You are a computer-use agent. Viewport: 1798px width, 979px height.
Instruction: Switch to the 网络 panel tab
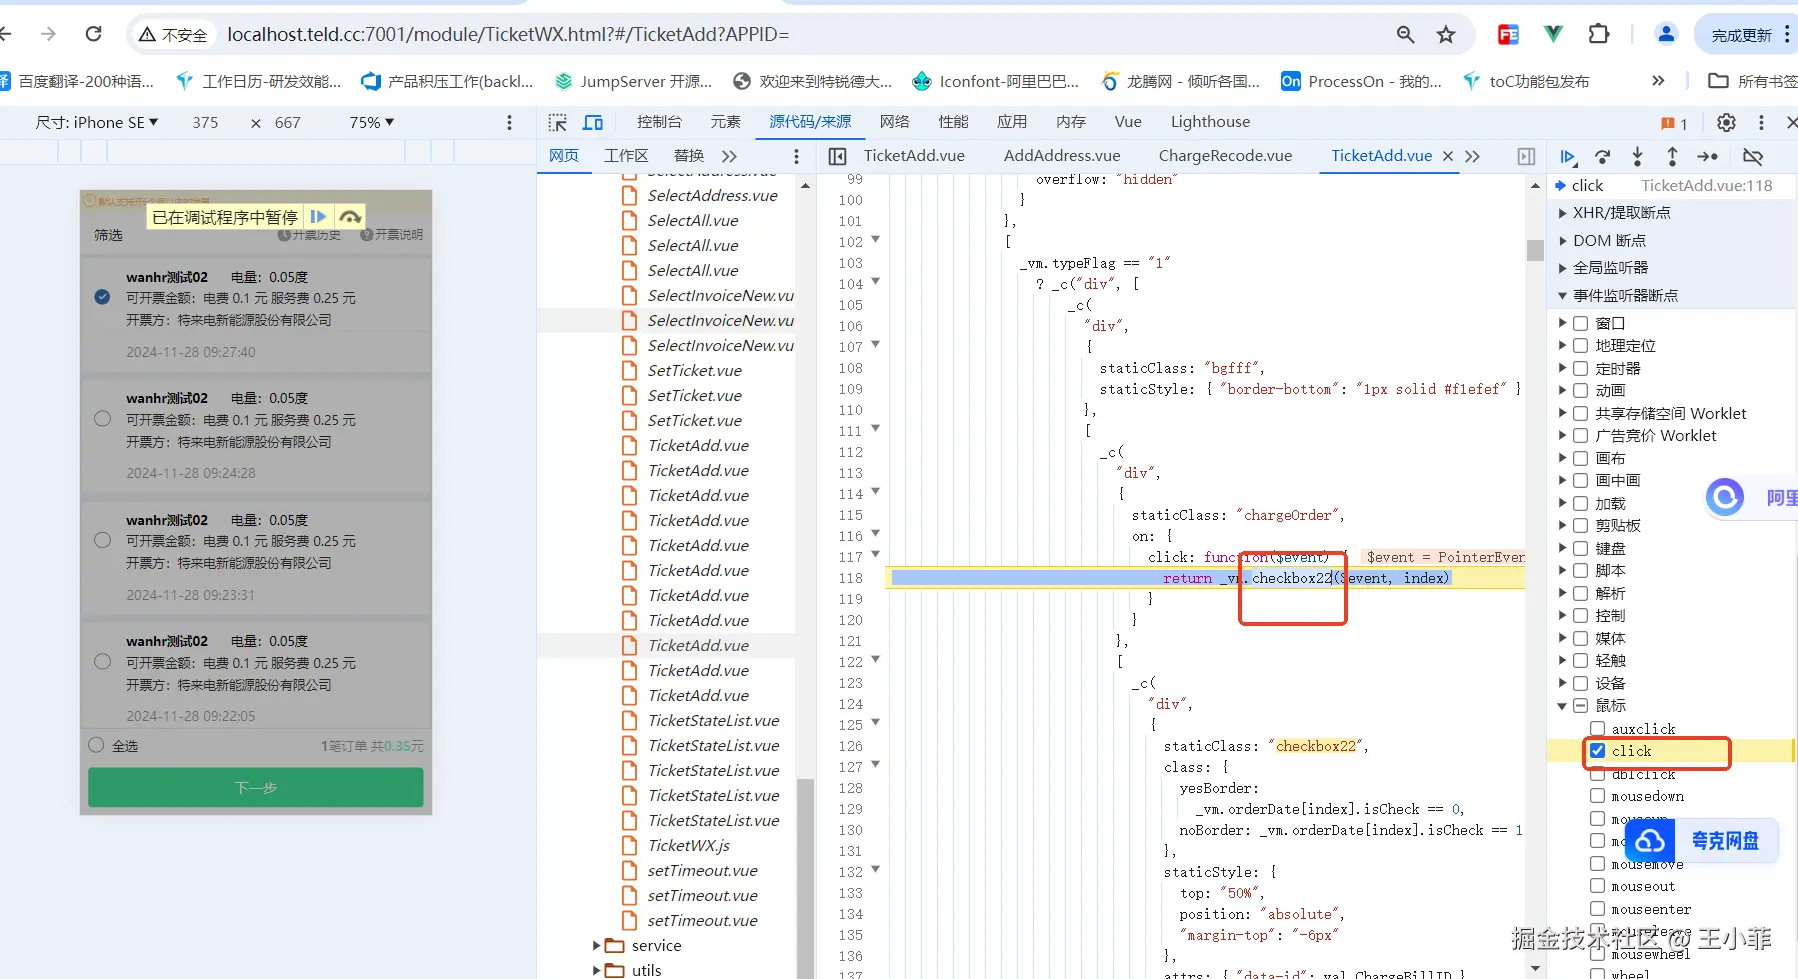894,122
